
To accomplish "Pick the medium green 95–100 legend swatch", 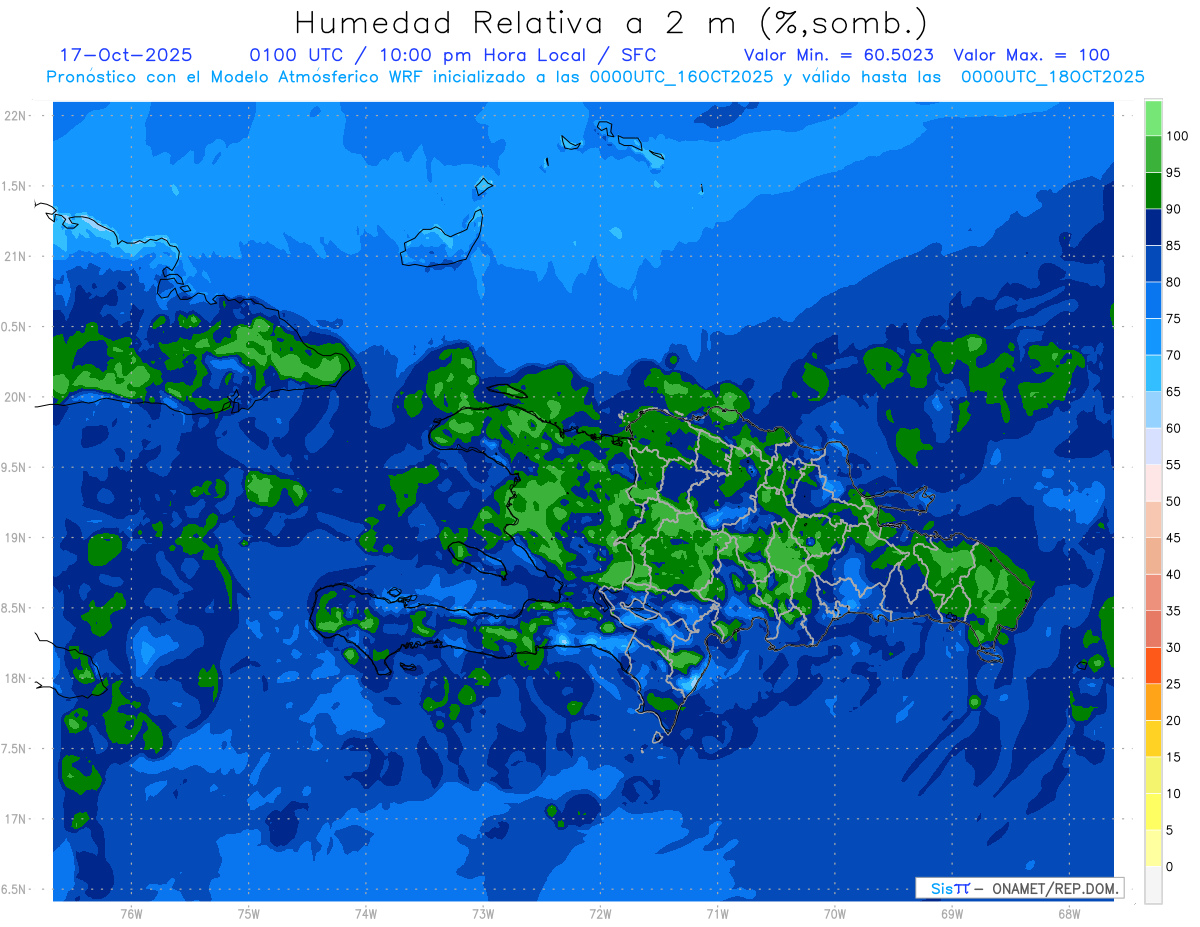I will click(1153, 154).
